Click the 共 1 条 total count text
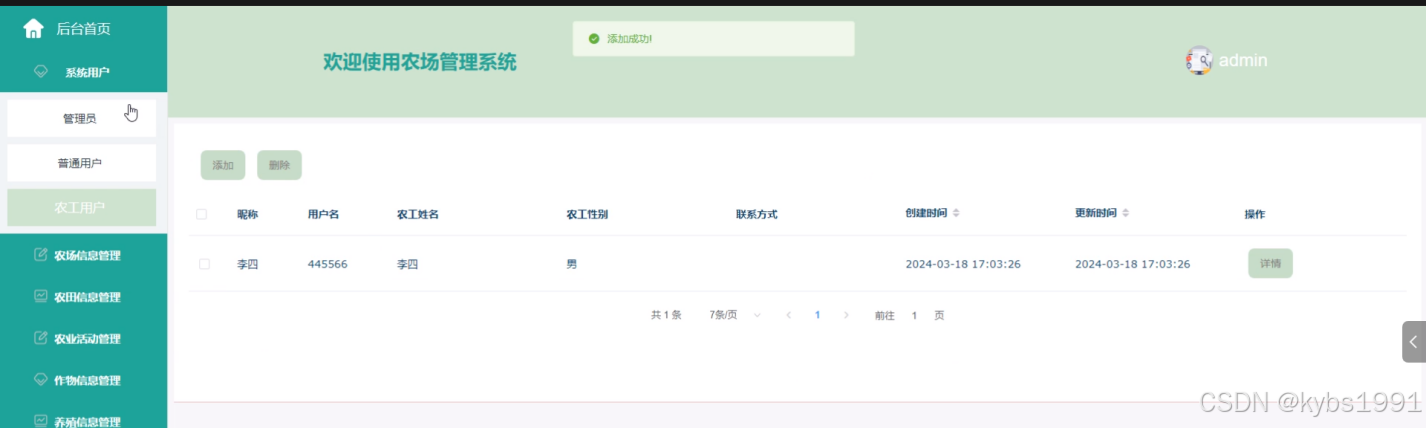 pyautogui.click(x=666, y=315)
